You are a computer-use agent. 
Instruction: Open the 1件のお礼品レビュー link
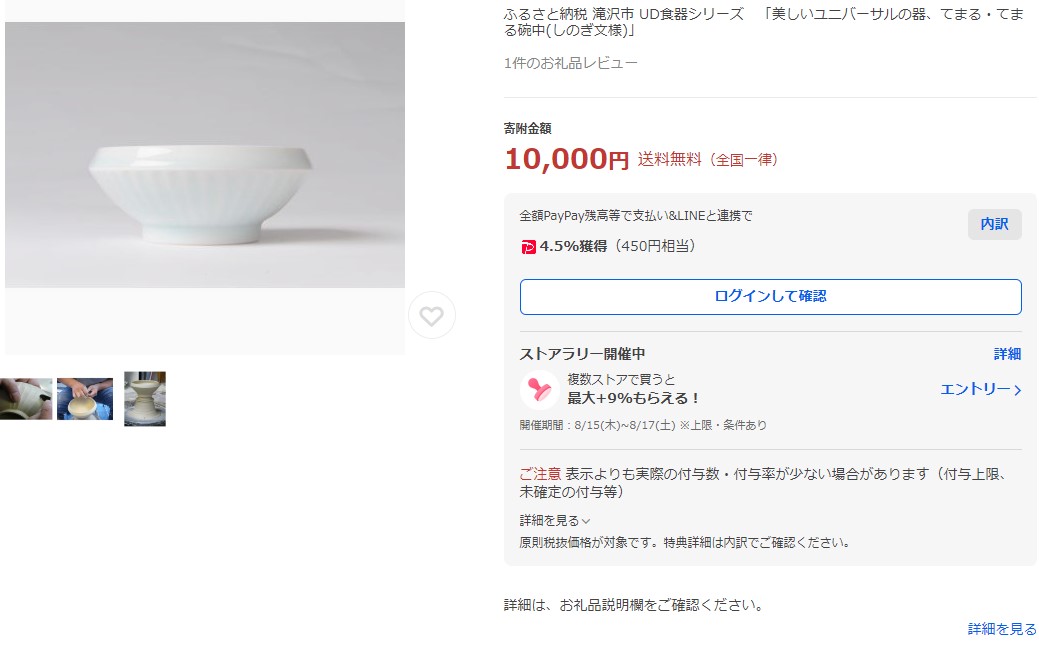[571, 63]
